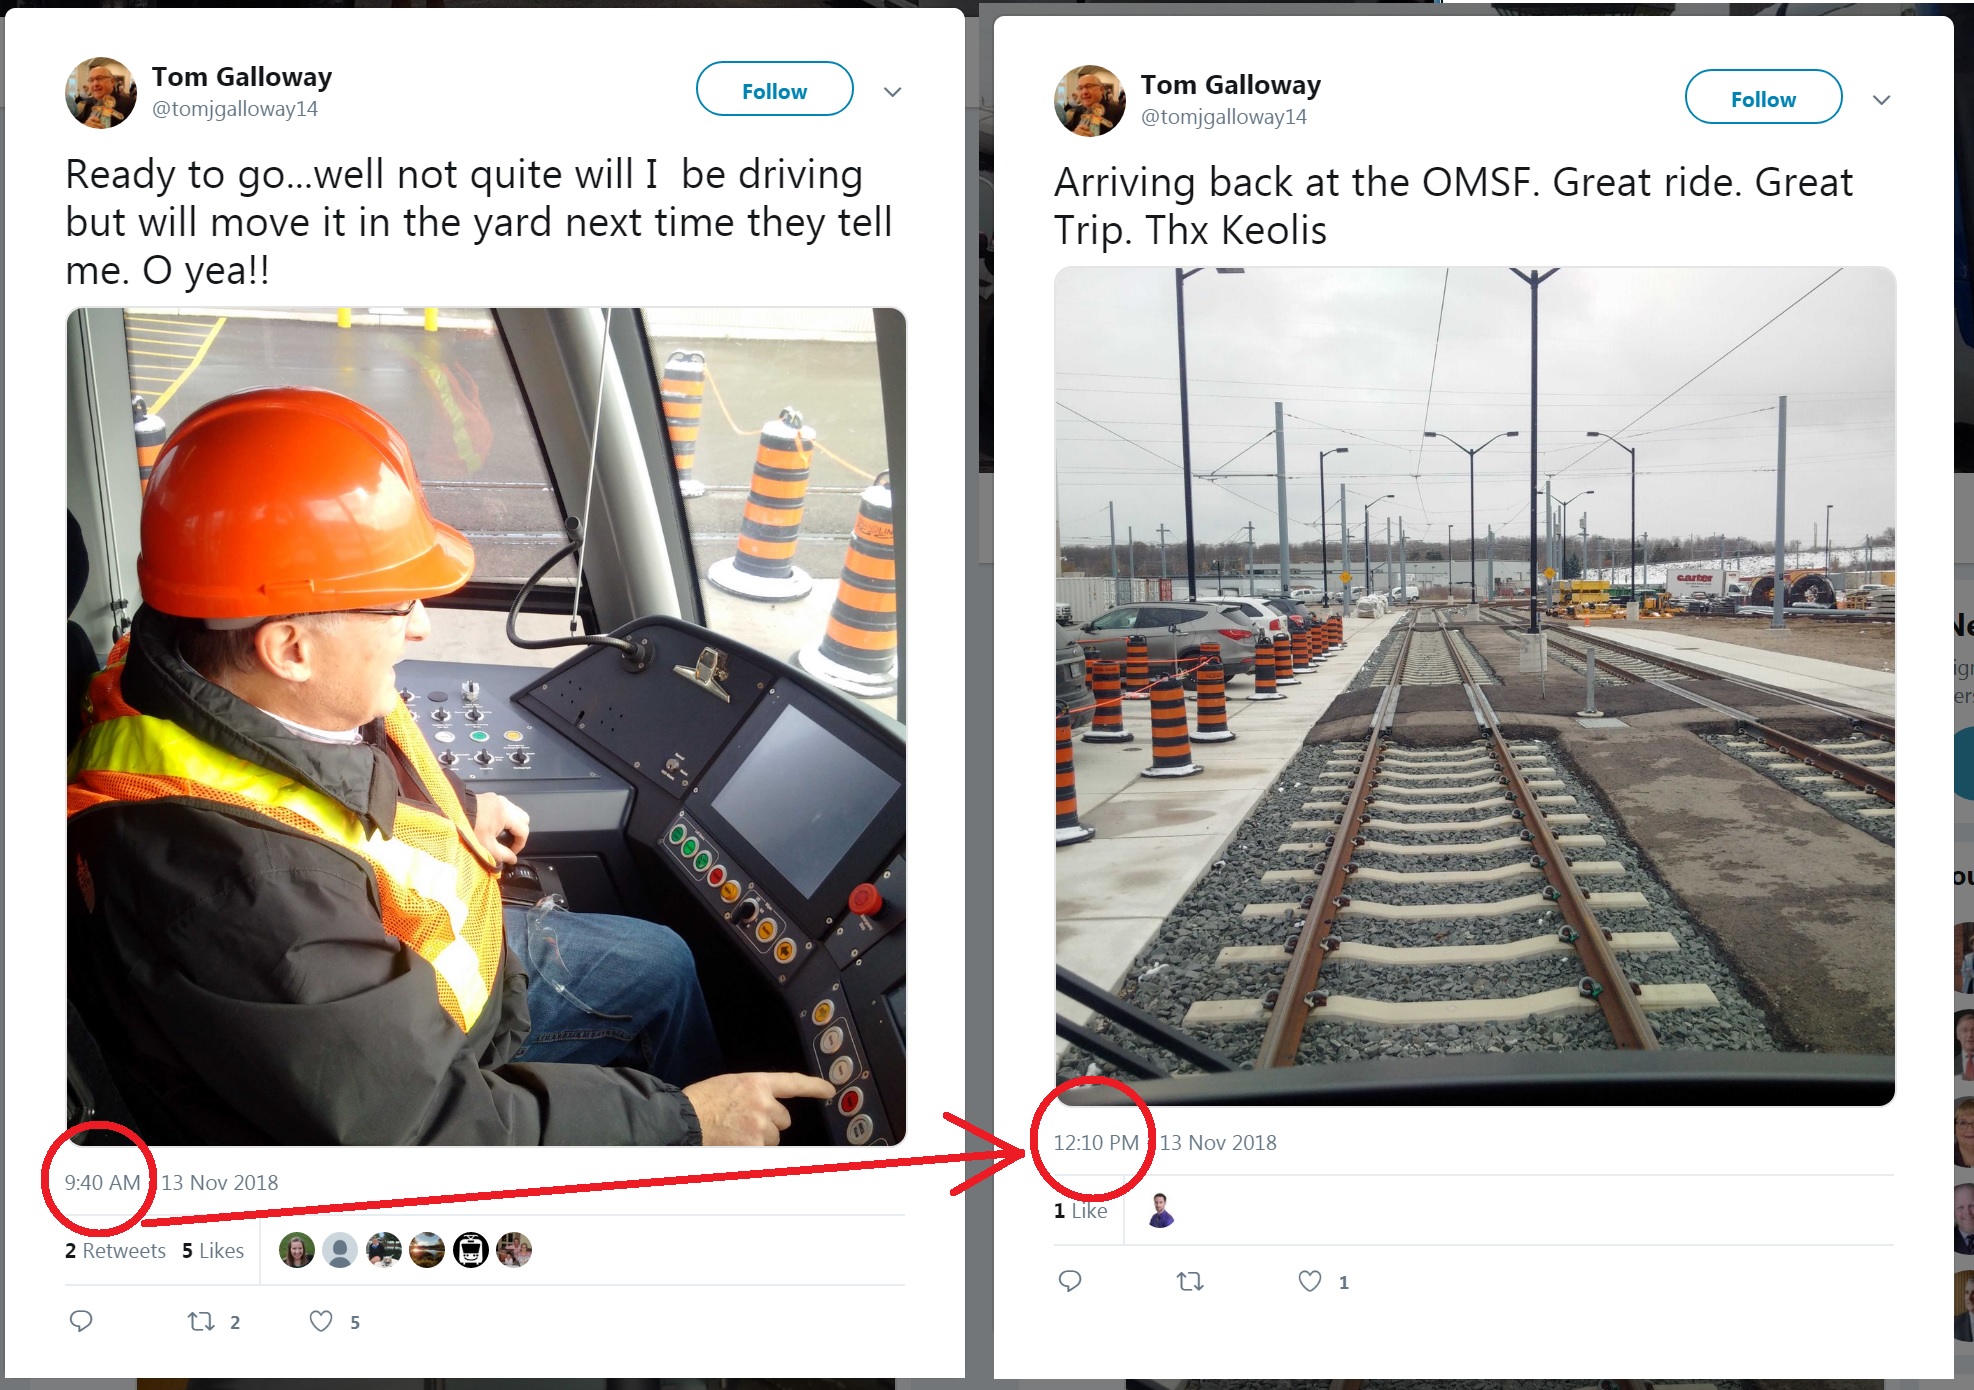
Task: Open the 12:10 PM timestamp link
Action: point(1096,1143)
